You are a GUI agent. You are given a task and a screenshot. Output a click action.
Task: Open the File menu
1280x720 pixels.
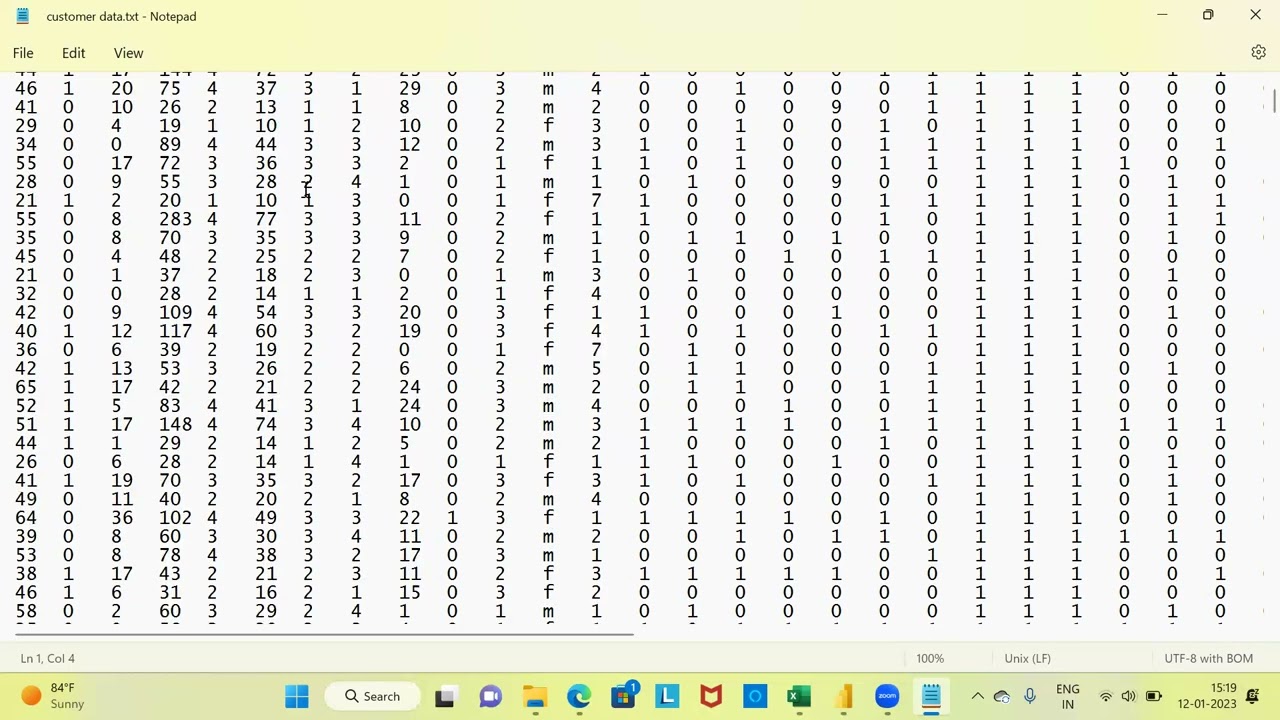(x=23, y=53)
